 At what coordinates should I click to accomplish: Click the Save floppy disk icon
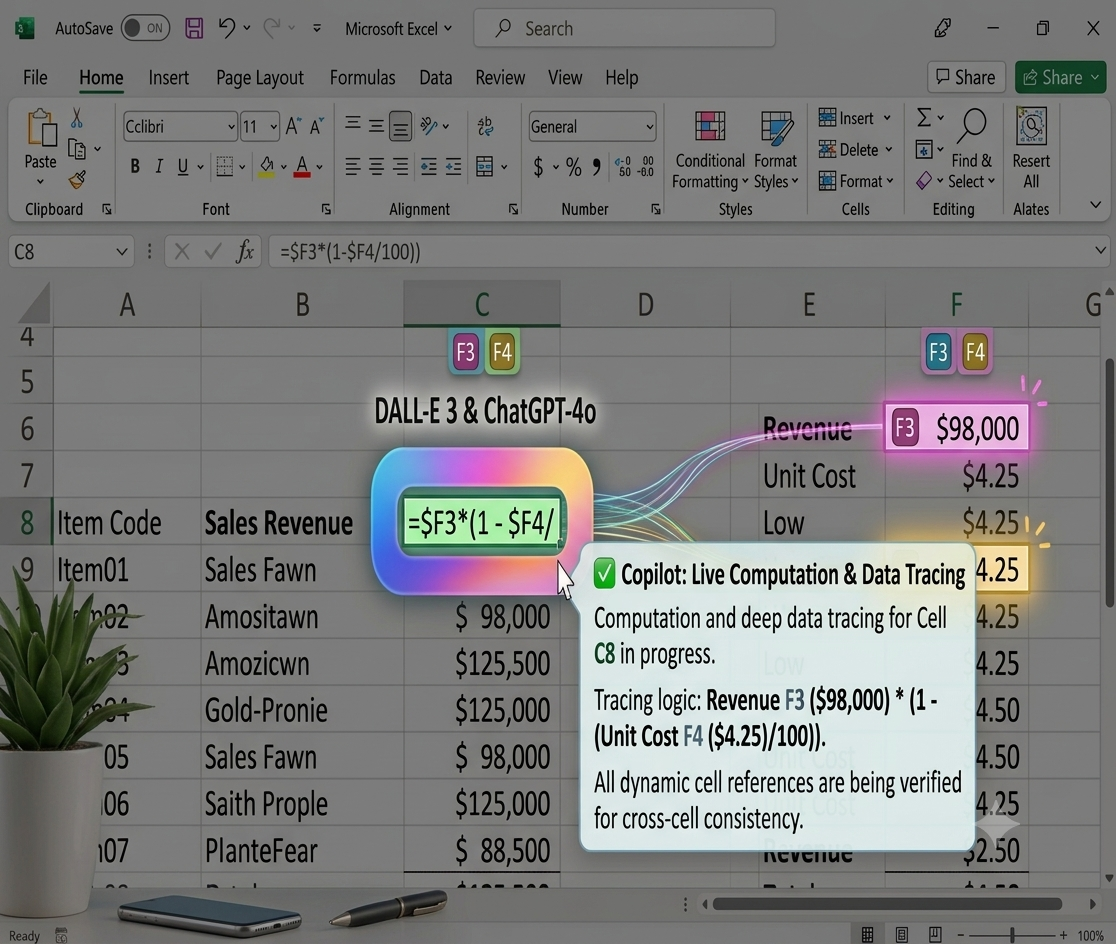(194, 28)
